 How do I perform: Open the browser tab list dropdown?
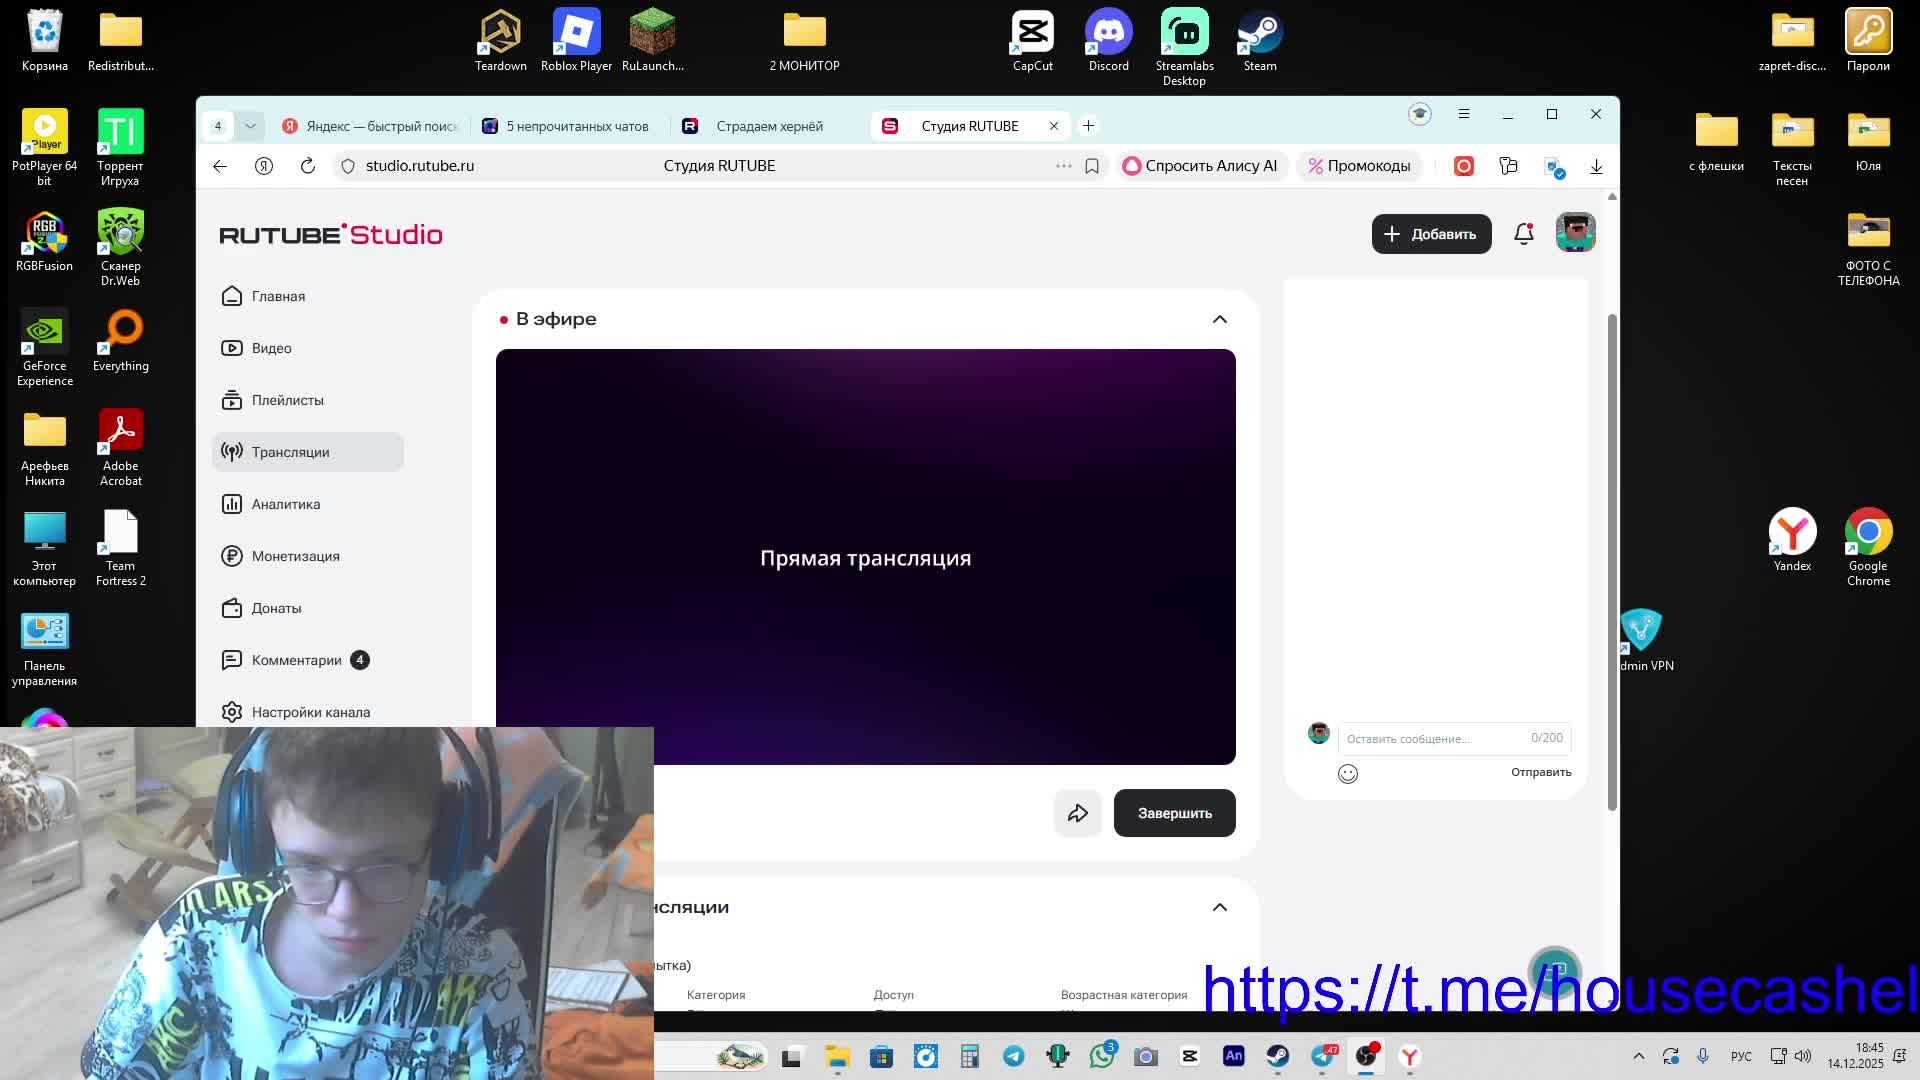250,126
